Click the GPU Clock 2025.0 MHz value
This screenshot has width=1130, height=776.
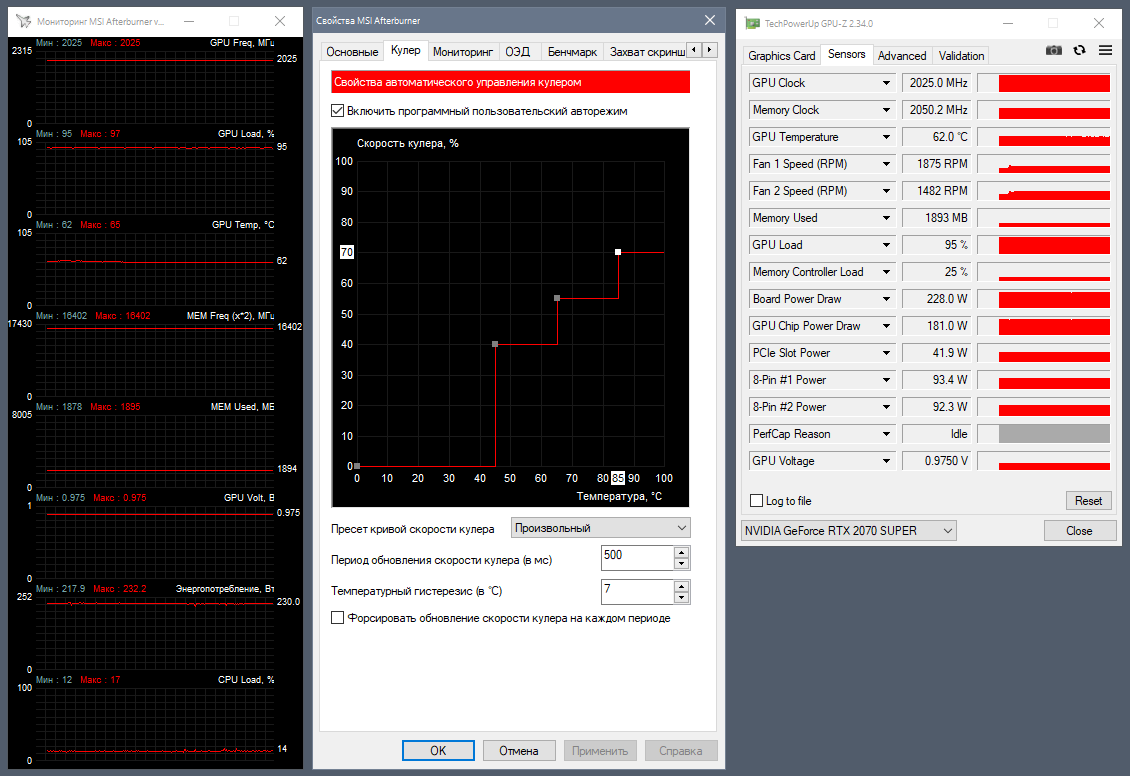936,83
